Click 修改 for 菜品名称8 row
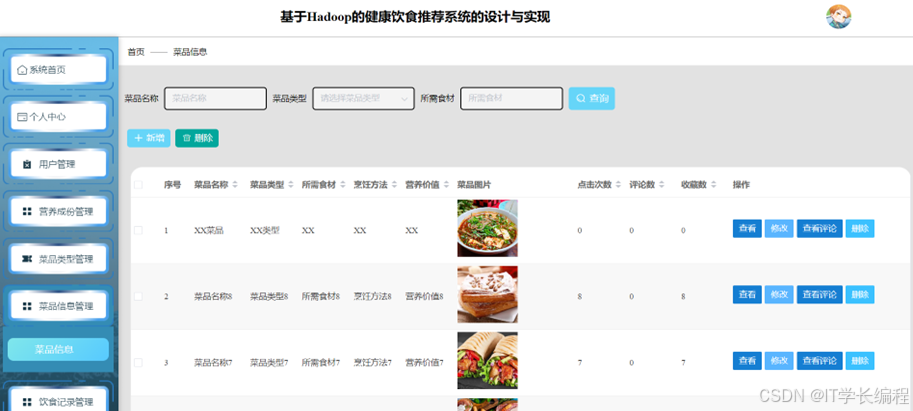This screenshot has width=913, height=411. (779, 295)
